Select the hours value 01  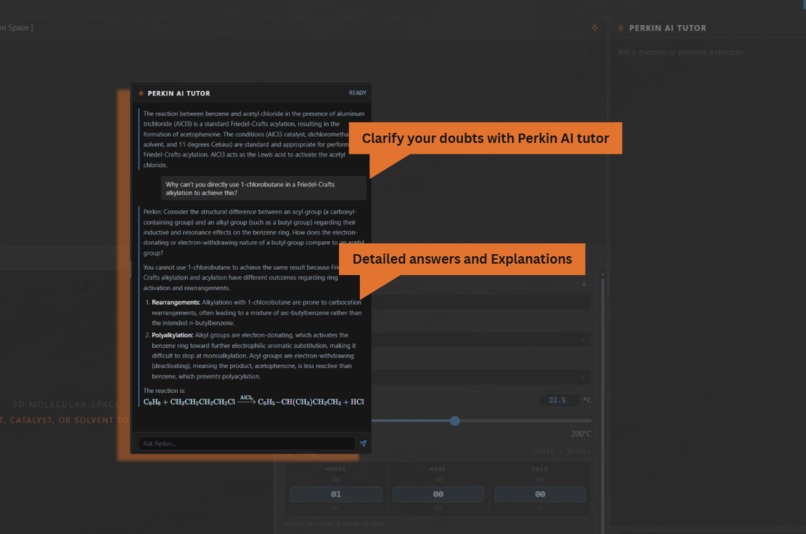click(x=336, y=494)
